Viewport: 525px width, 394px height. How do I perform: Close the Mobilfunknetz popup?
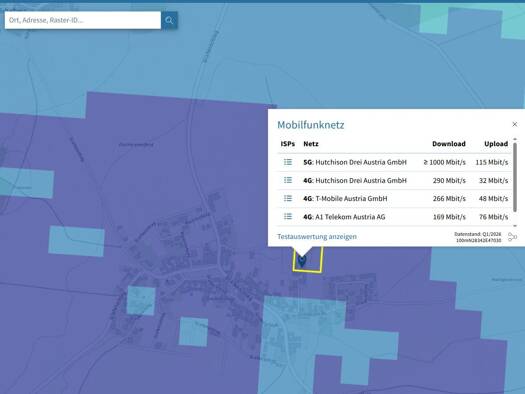[x=515, y=124]
